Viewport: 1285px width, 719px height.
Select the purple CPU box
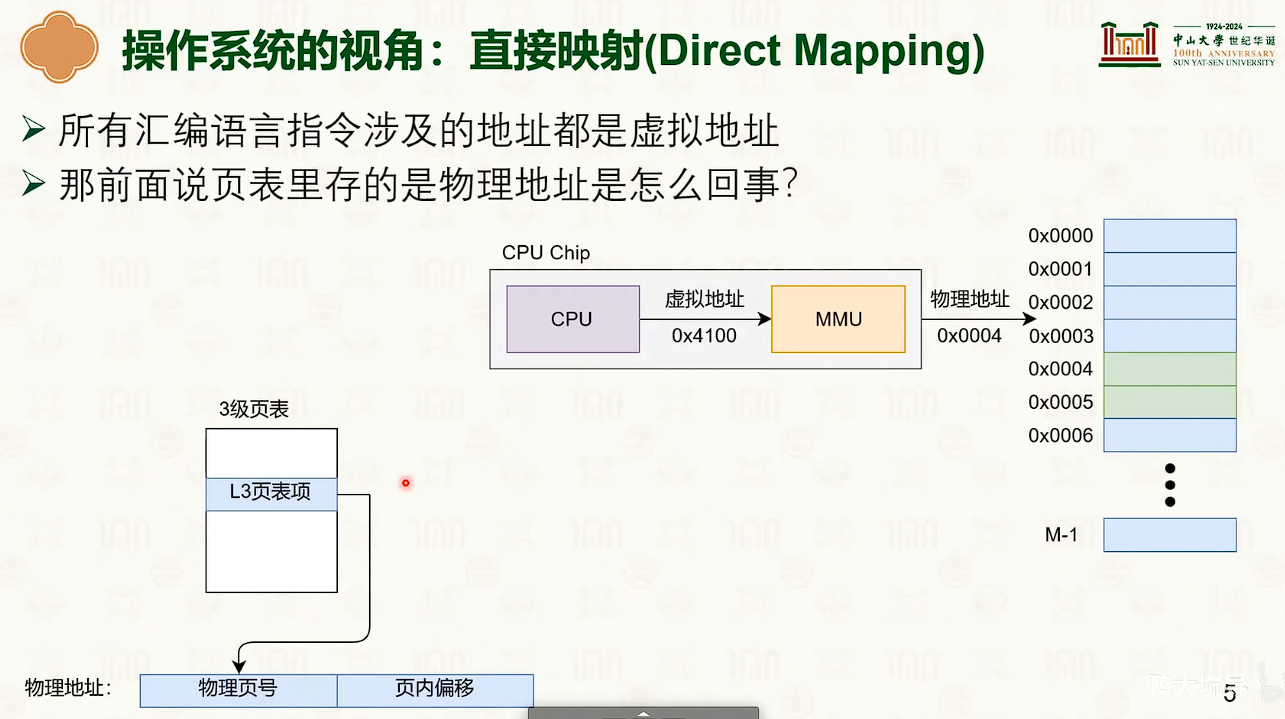(573, 319)
